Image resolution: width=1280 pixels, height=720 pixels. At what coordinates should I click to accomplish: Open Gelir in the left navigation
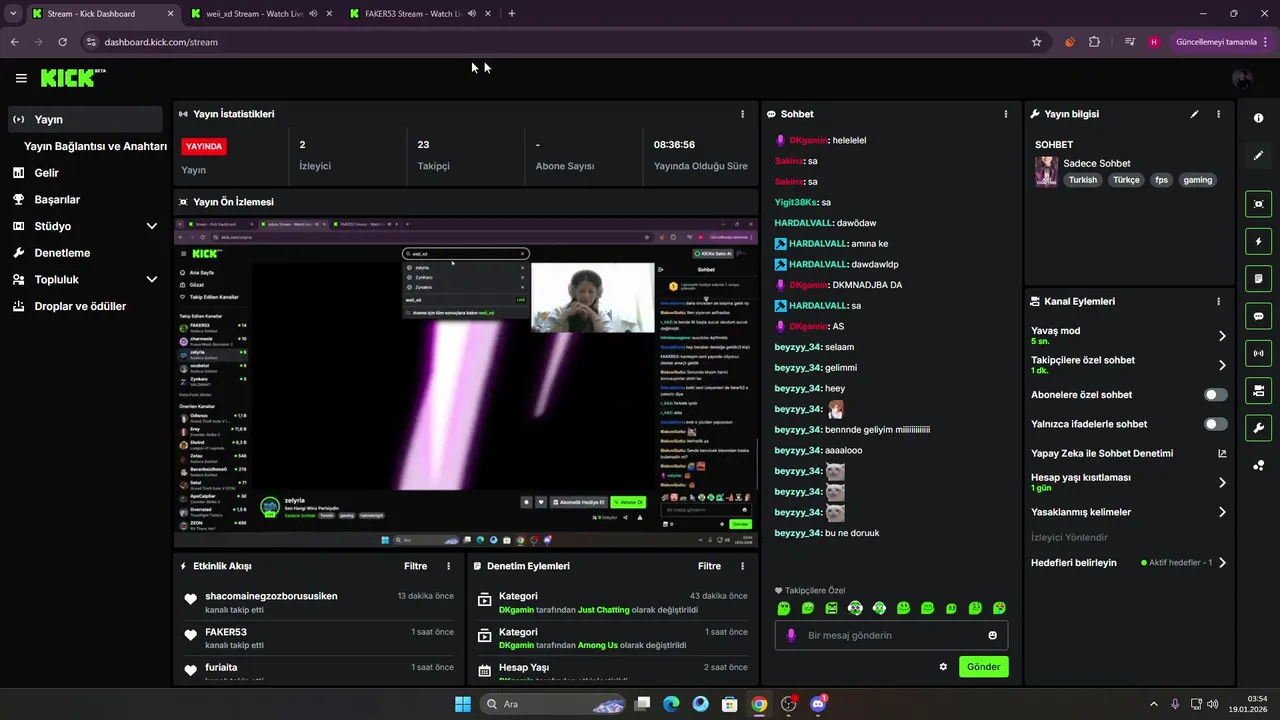coord(46,173)
